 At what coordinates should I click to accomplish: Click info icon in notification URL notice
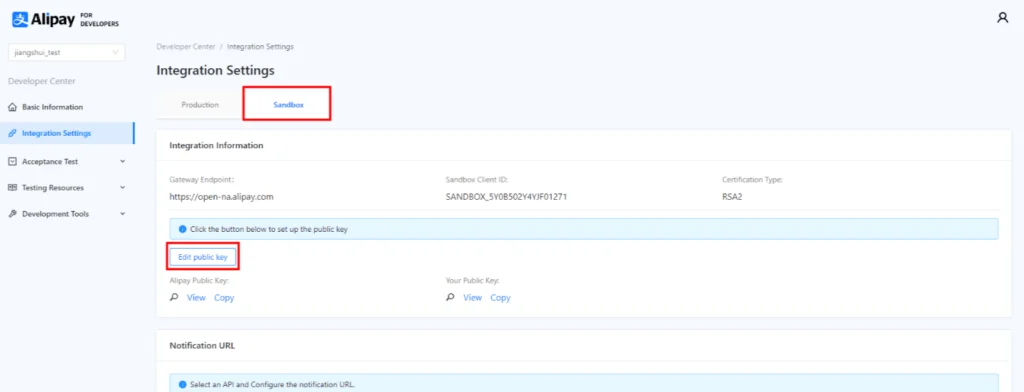click(x=183, y=384)
